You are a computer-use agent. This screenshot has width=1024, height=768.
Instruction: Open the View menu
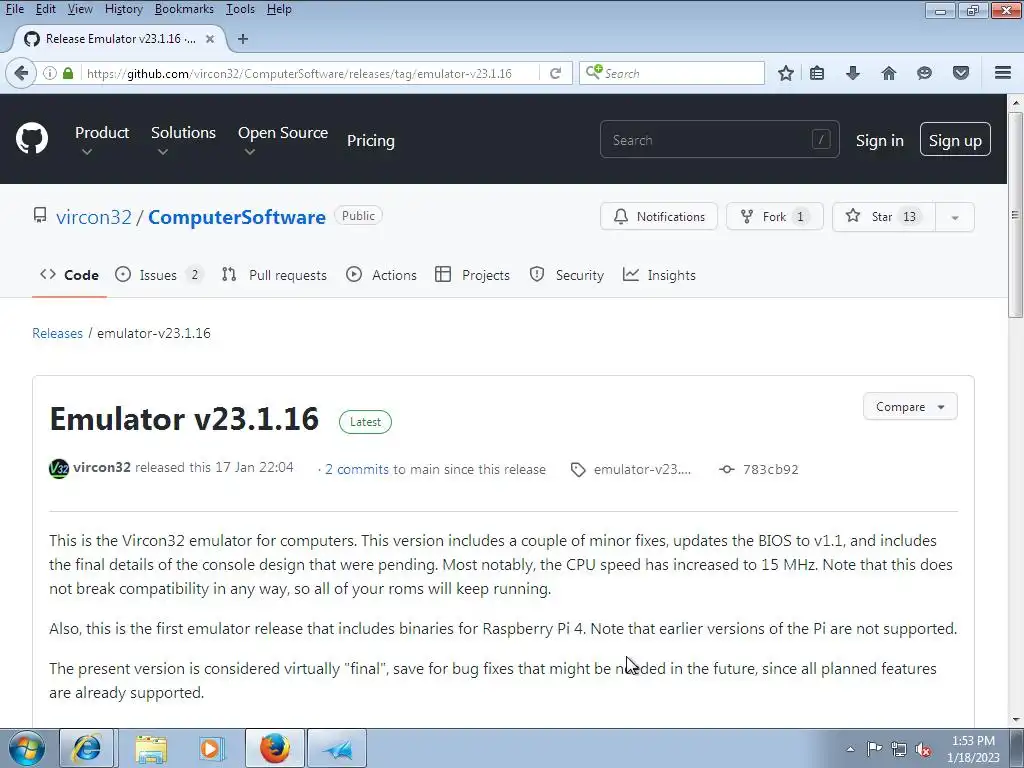tap(80, 9)
